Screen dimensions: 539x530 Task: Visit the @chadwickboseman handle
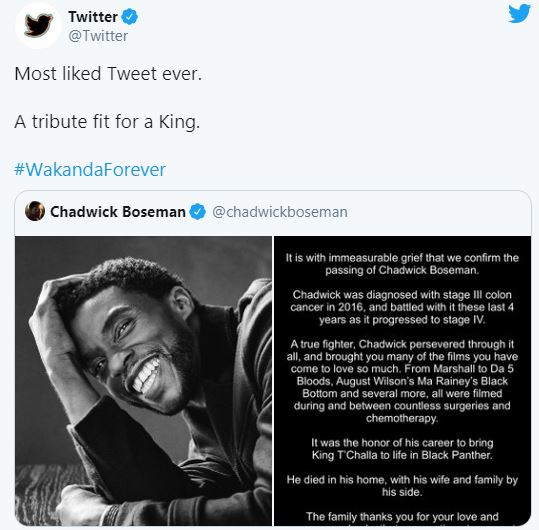280,212
